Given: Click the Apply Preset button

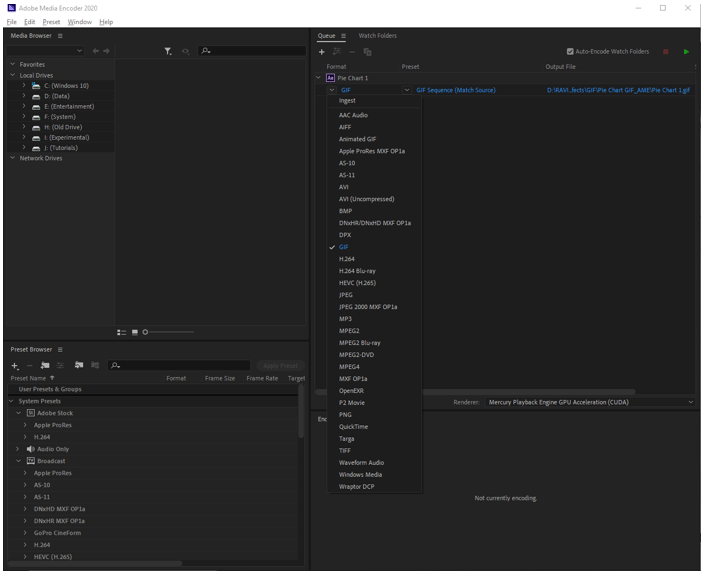Looking at the screenshot, I should coord(281,366).
